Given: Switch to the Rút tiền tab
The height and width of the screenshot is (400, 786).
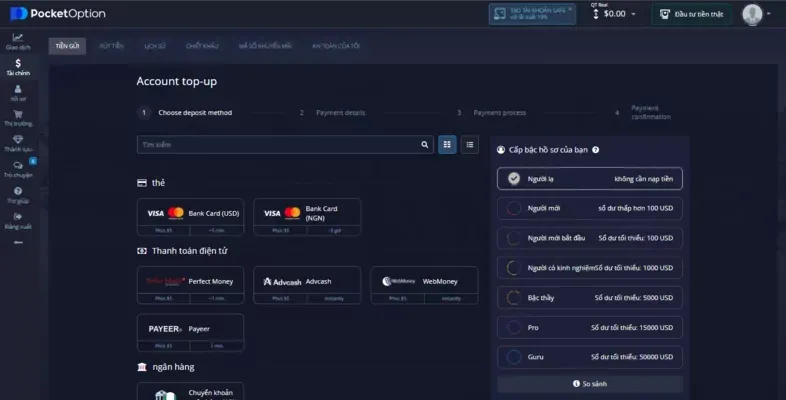Looking at the screenshot, I should pyautogui.click(x=111, y=46).
